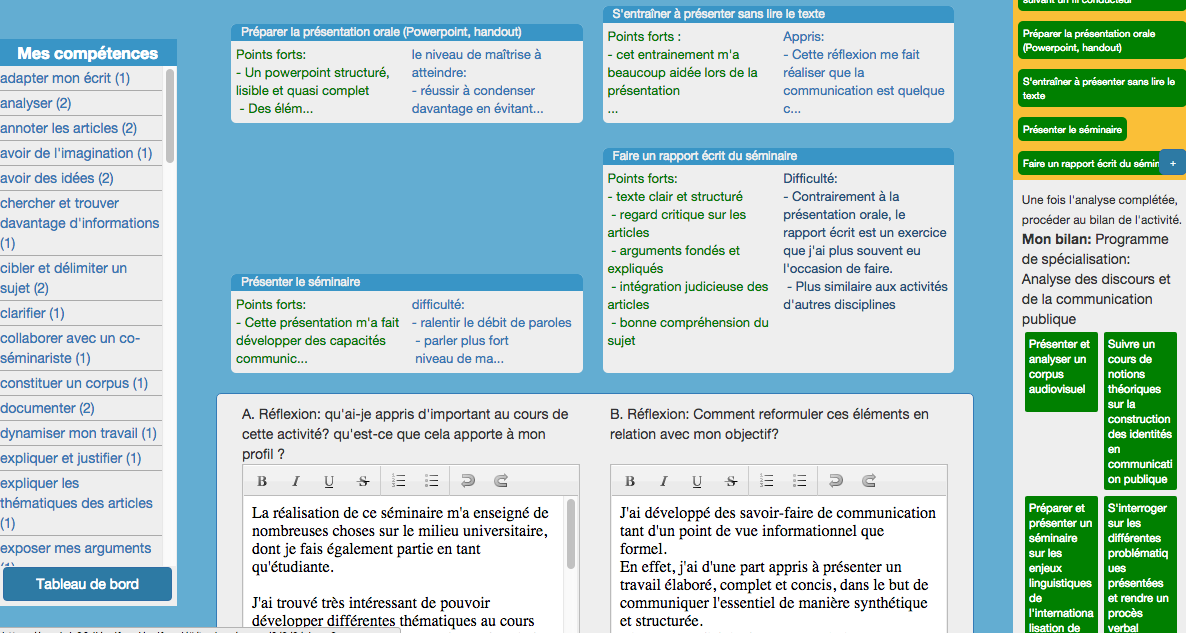Click the plus button beside 'Faire un rapport écrit'
1186x633 pixels.
[1172, 163]
